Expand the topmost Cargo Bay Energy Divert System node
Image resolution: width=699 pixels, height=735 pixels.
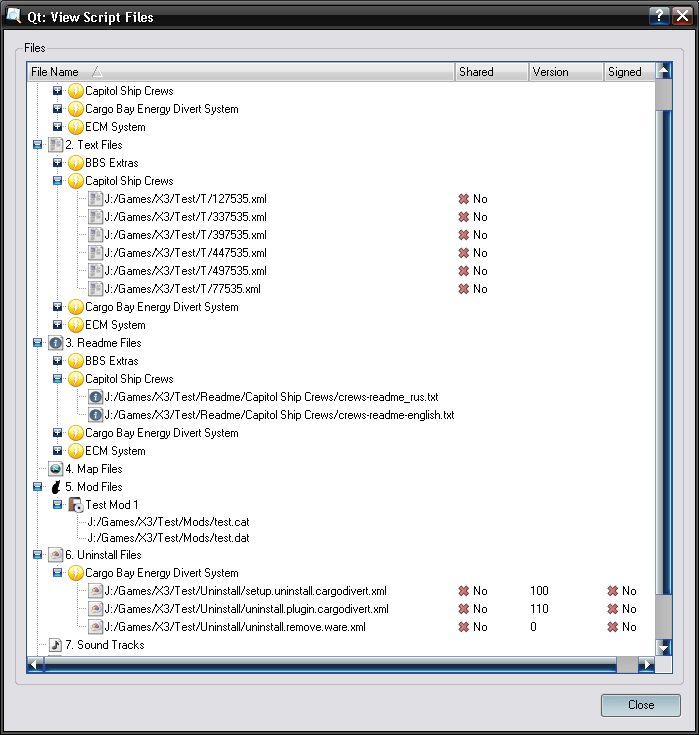coord(57,109)
